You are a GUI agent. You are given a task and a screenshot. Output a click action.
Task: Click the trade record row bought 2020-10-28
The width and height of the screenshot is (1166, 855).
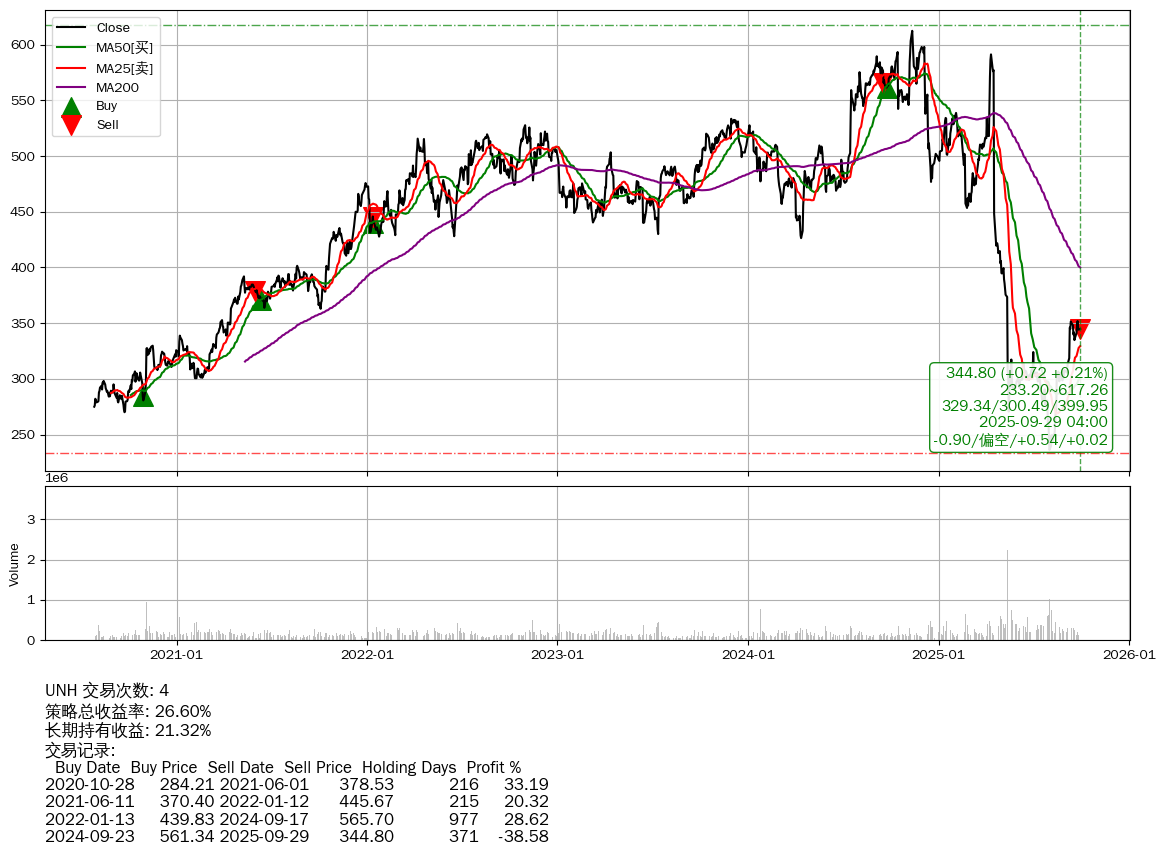click(296, 784)
